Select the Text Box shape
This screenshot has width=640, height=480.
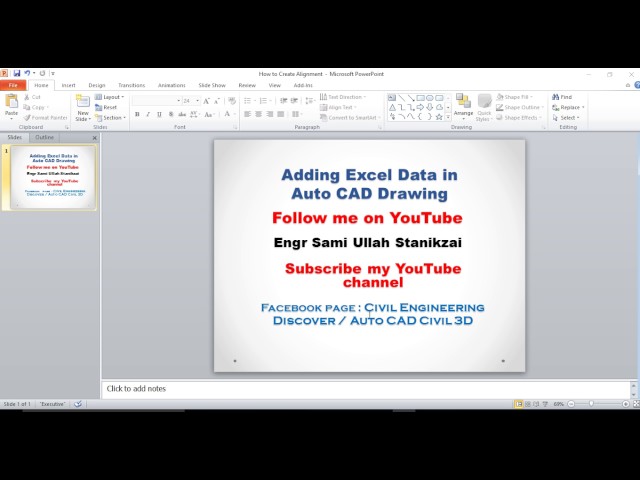[392, 98]
